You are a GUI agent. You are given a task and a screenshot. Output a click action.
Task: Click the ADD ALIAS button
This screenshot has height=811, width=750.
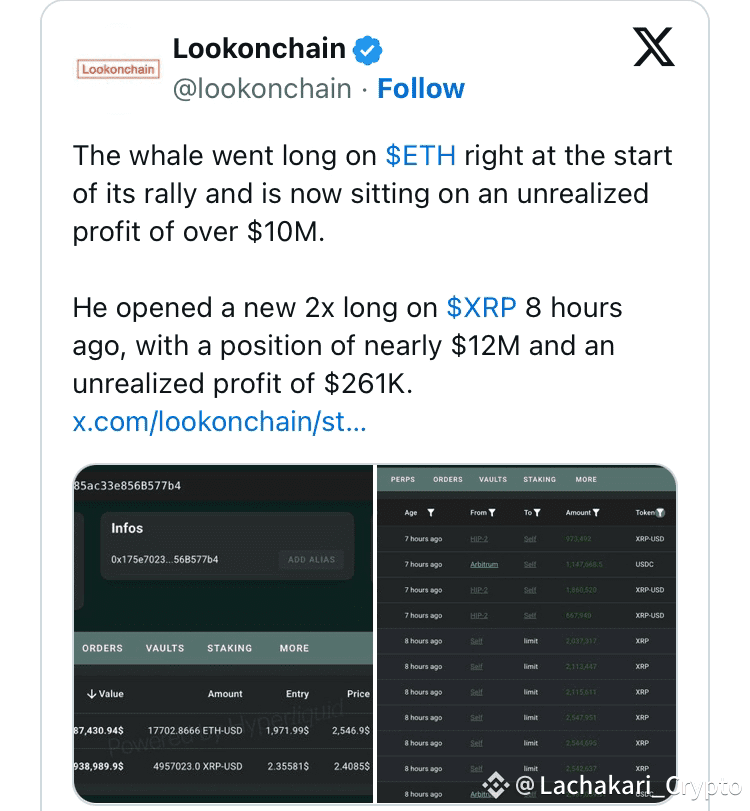tap(311, 560)
